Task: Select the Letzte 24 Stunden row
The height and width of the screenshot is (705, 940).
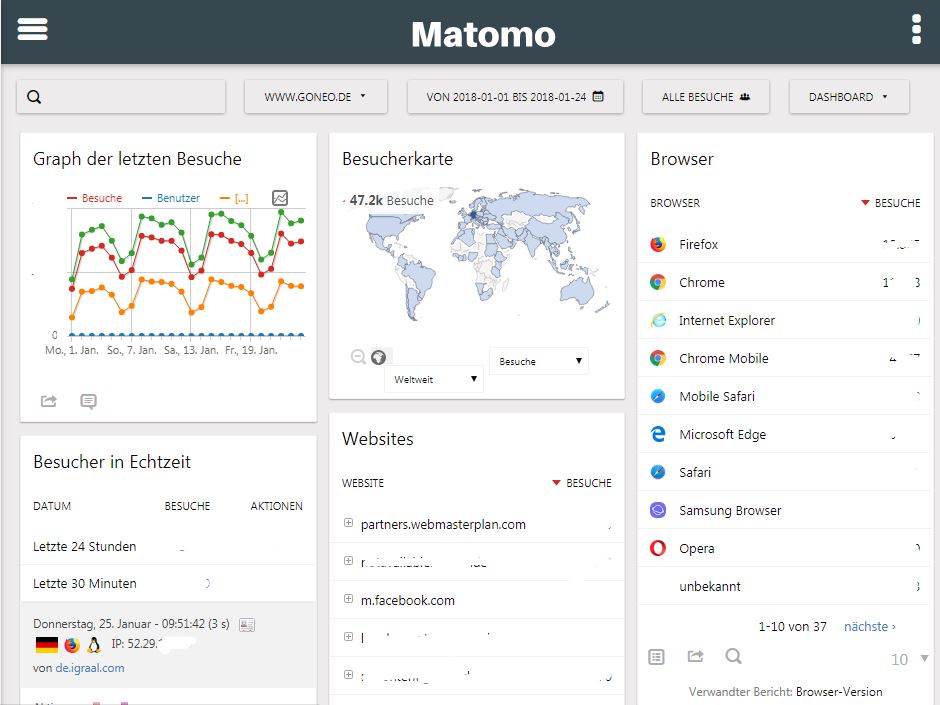Action: click(168, 546)
